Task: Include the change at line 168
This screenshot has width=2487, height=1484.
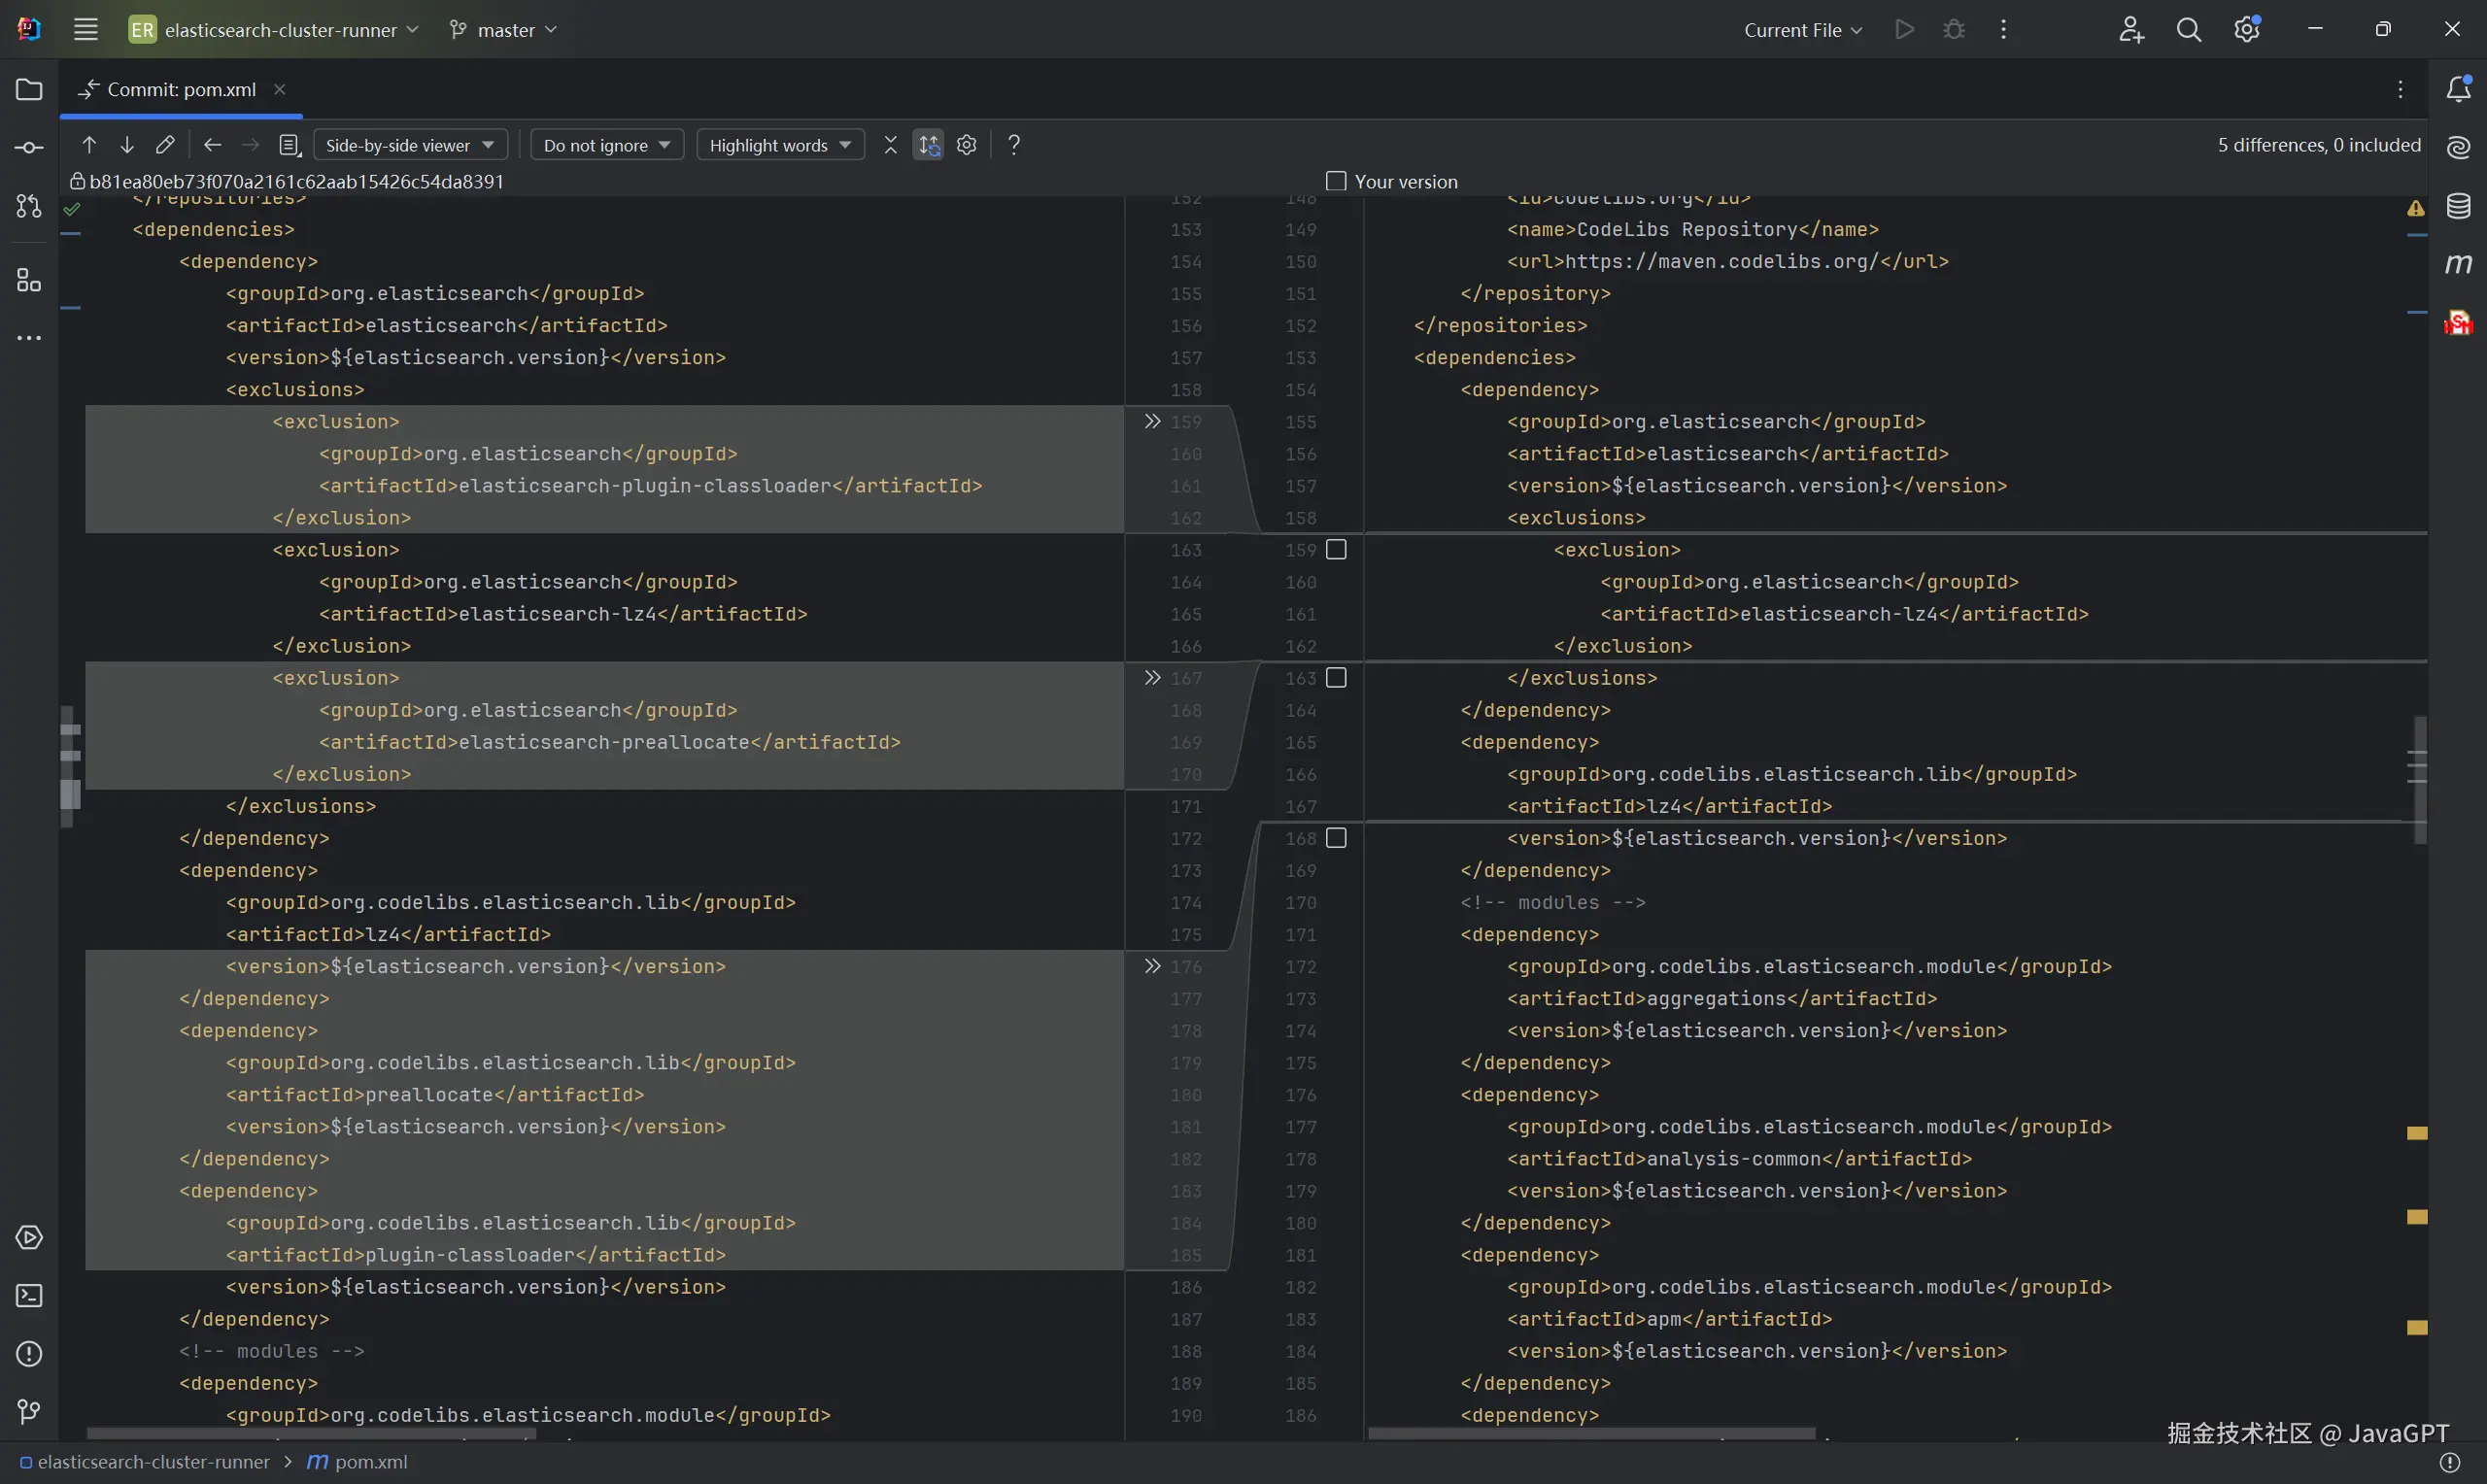Action: pyautogui.click(x=1336, y=838)
